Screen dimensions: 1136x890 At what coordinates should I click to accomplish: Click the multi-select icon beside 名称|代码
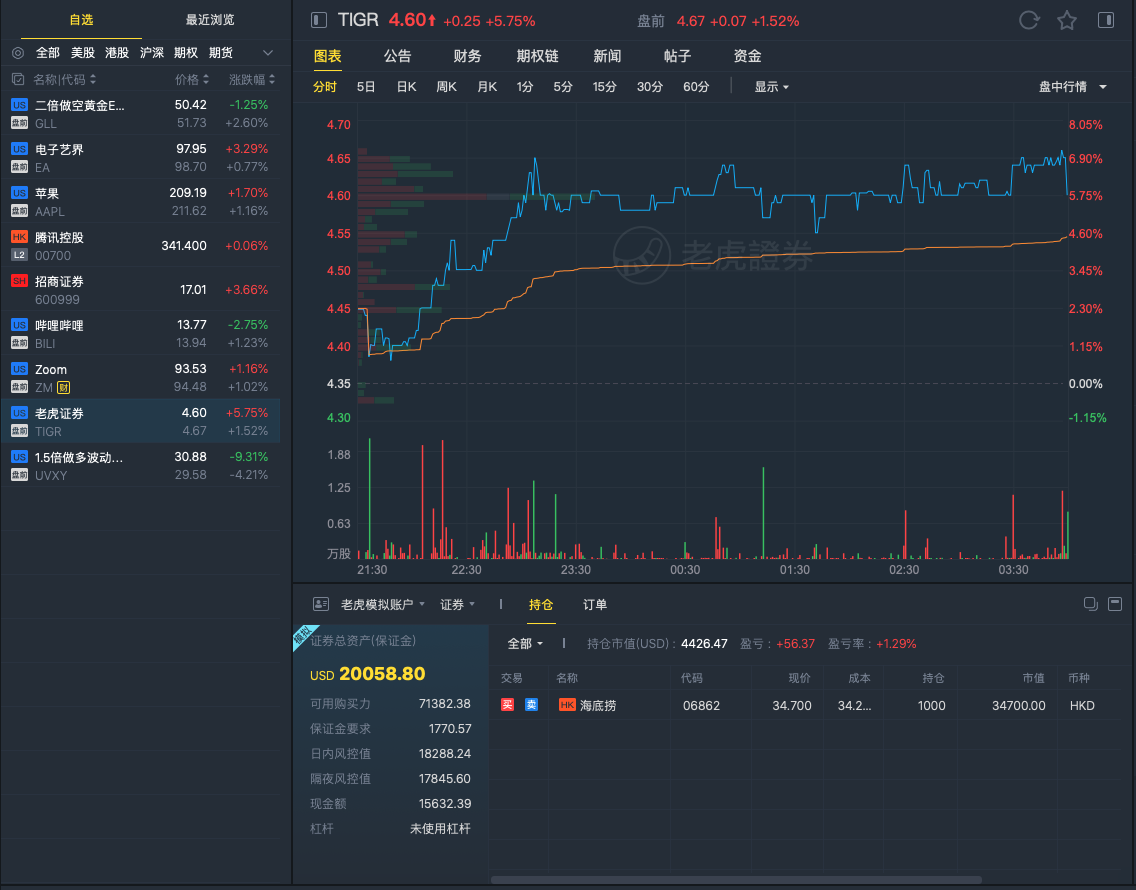point(18,80)
